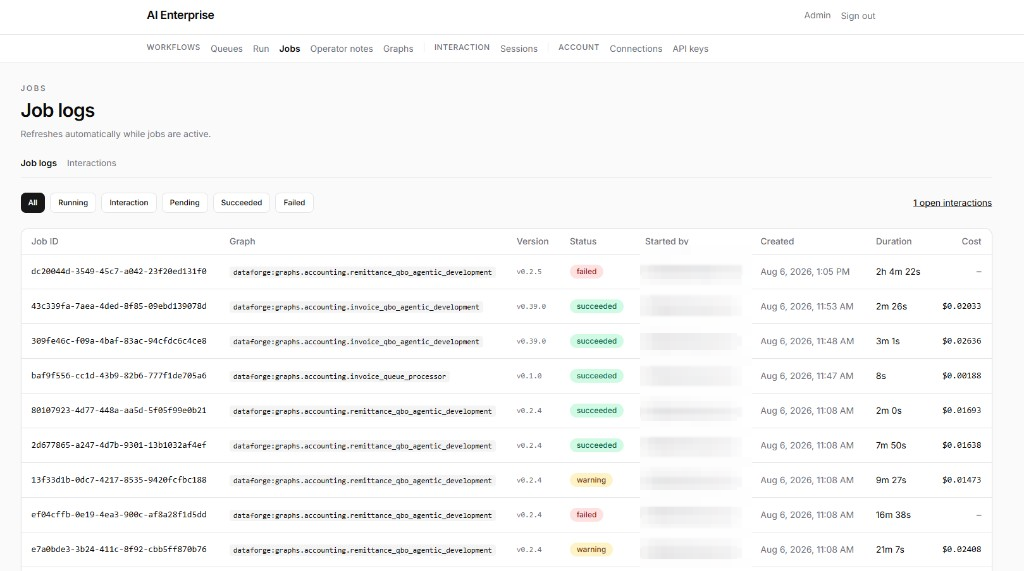Filter jobs by Failed
Image resolution: width=1024 pixels, height=571 pixels.
[x=295, y=203]
